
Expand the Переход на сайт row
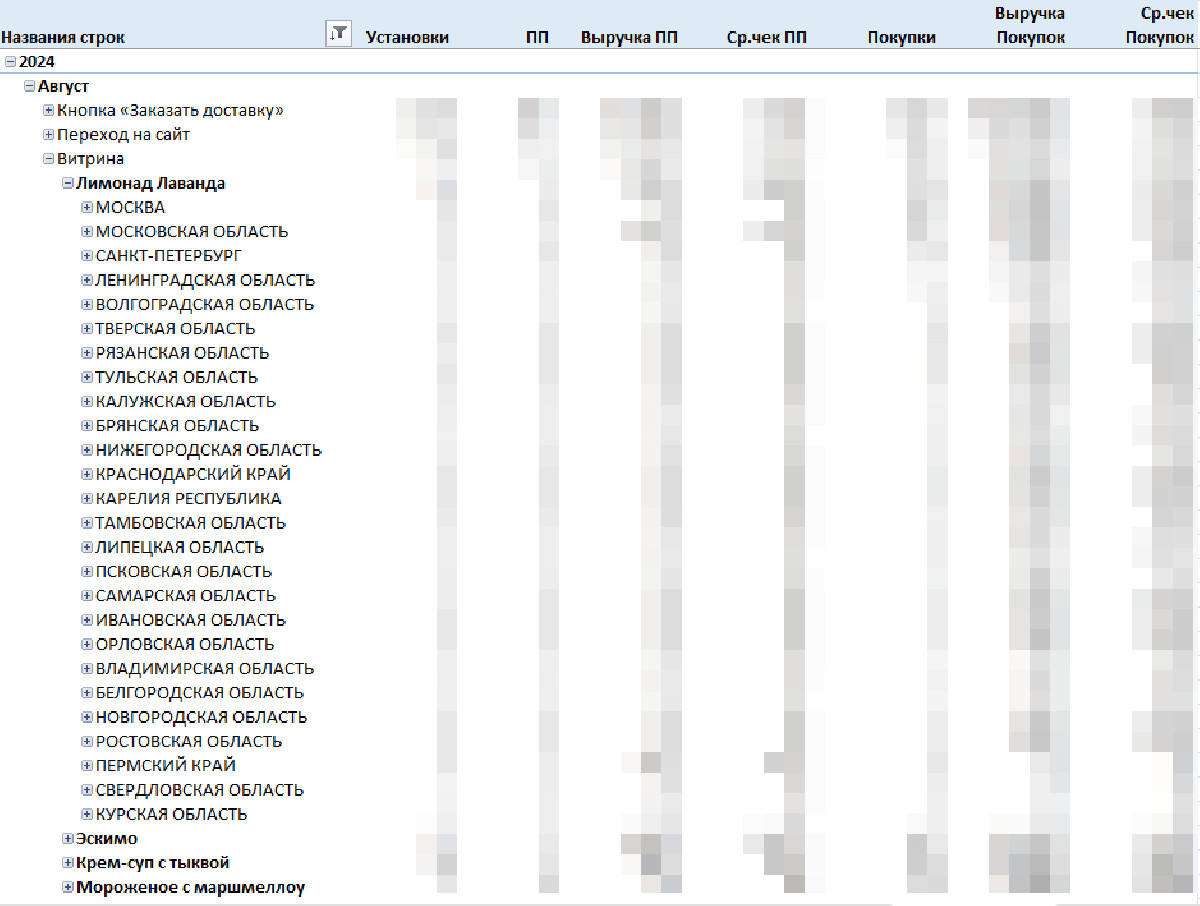pyautogui.click(x=48, y=134)
